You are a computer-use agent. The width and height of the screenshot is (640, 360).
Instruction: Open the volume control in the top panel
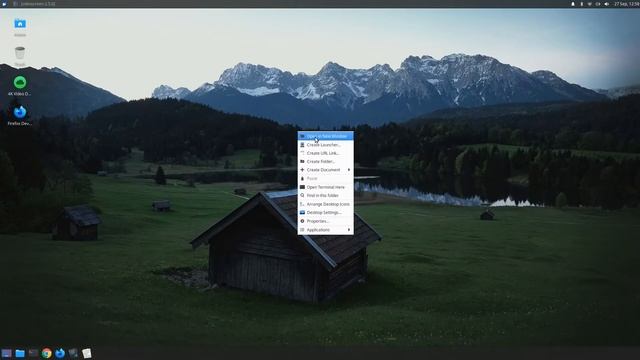(x=607, y=4)
